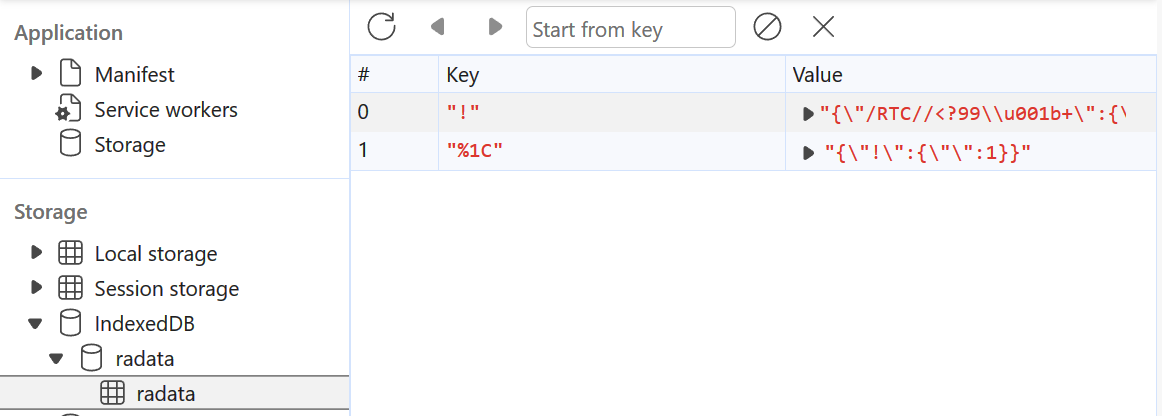Screen dimensions: 1162x416
Task: Show next page arrow icon
Action: (495, 27)
